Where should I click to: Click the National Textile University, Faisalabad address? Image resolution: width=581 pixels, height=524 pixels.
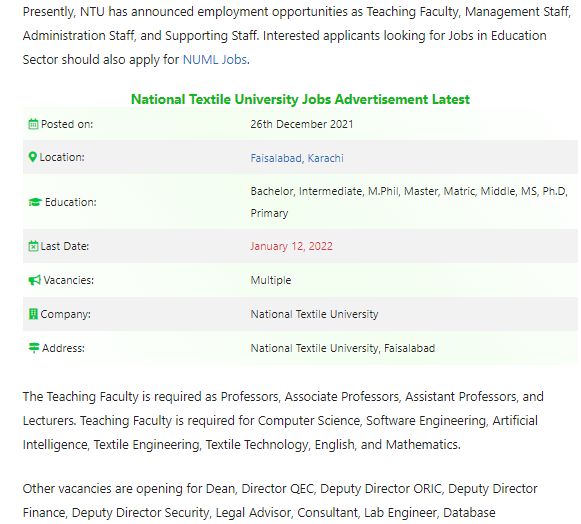(x=343, y=348)
